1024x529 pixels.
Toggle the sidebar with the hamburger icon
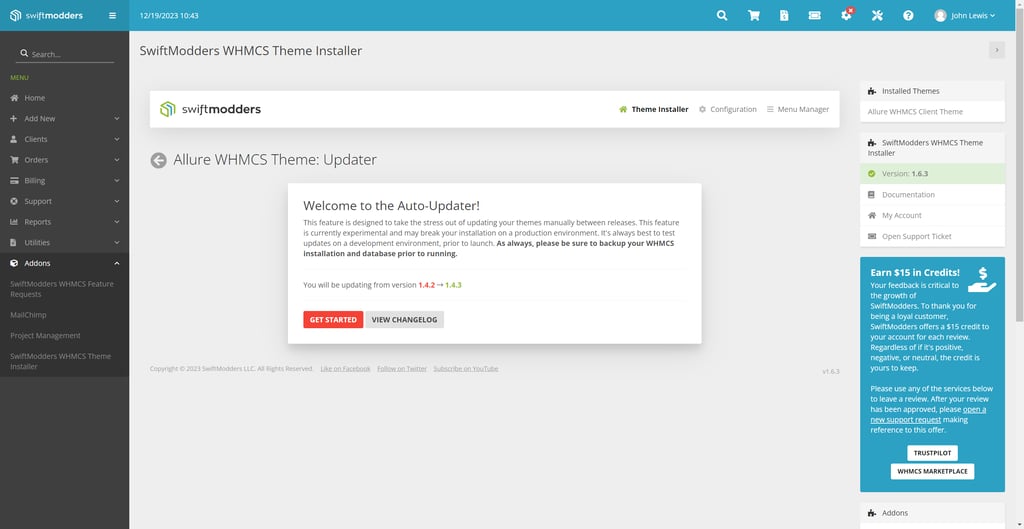(x=112, y=16)
